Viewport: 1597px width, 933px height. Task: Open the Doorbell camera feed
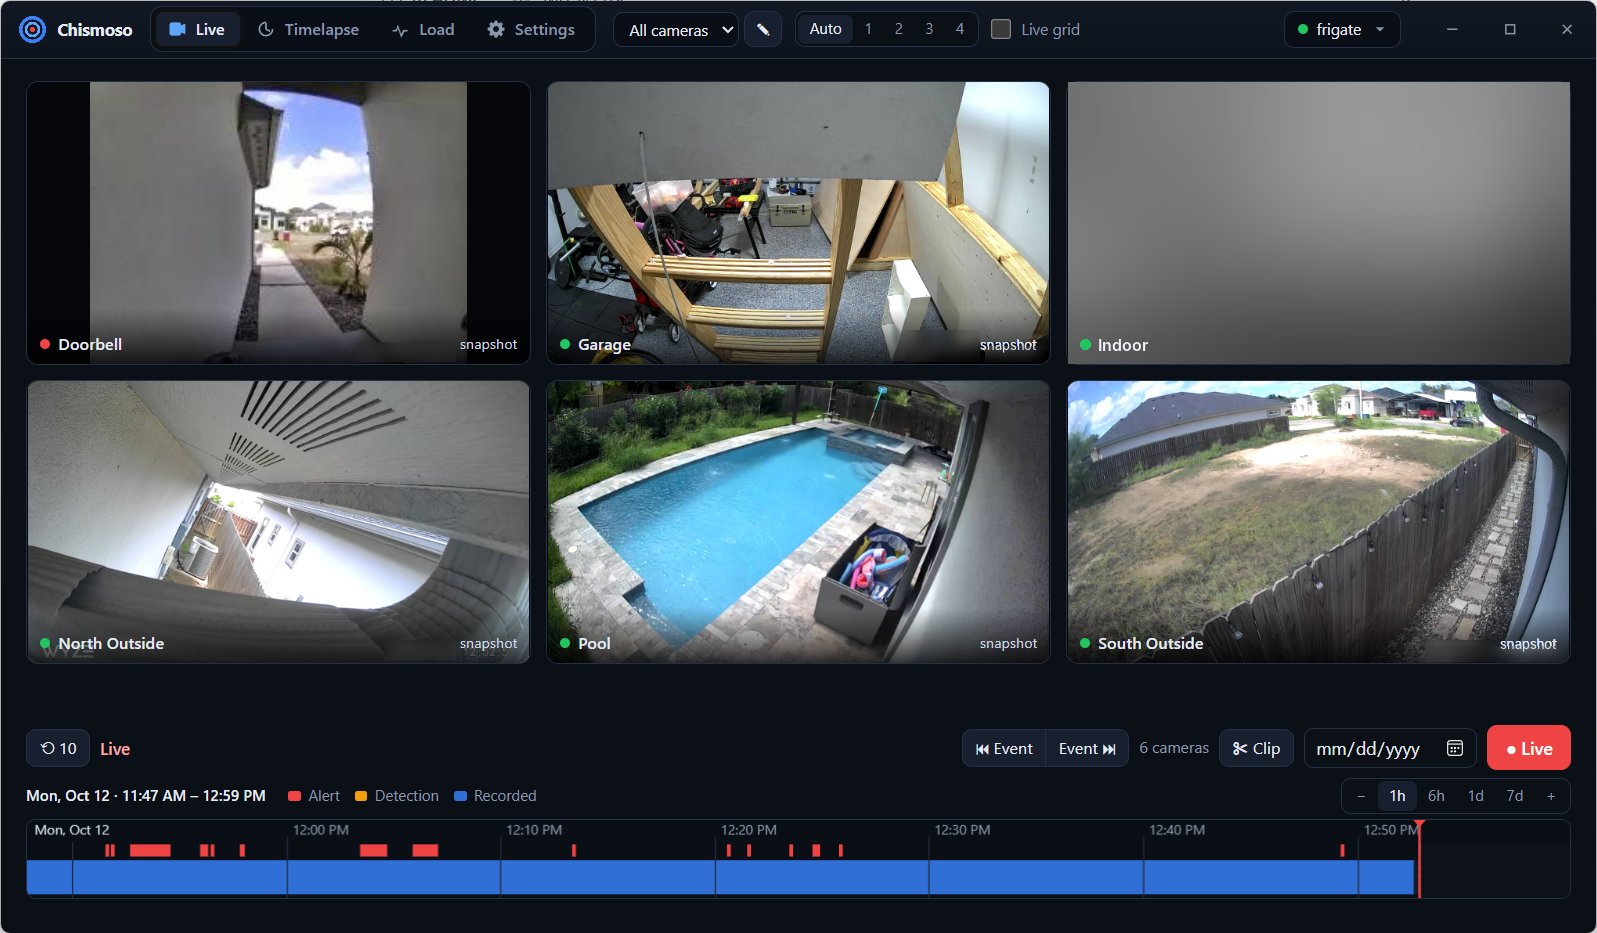point(278,222)
